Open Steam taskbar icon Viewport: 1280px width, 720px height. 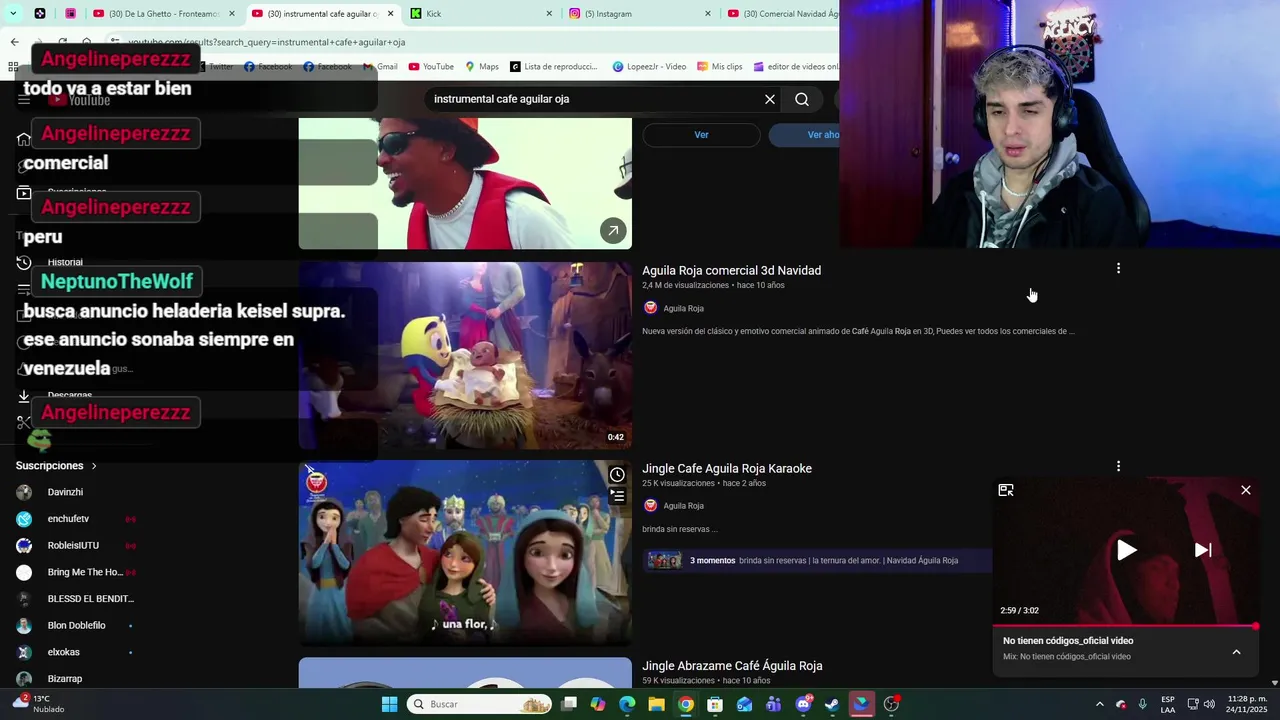click(832, 704)
